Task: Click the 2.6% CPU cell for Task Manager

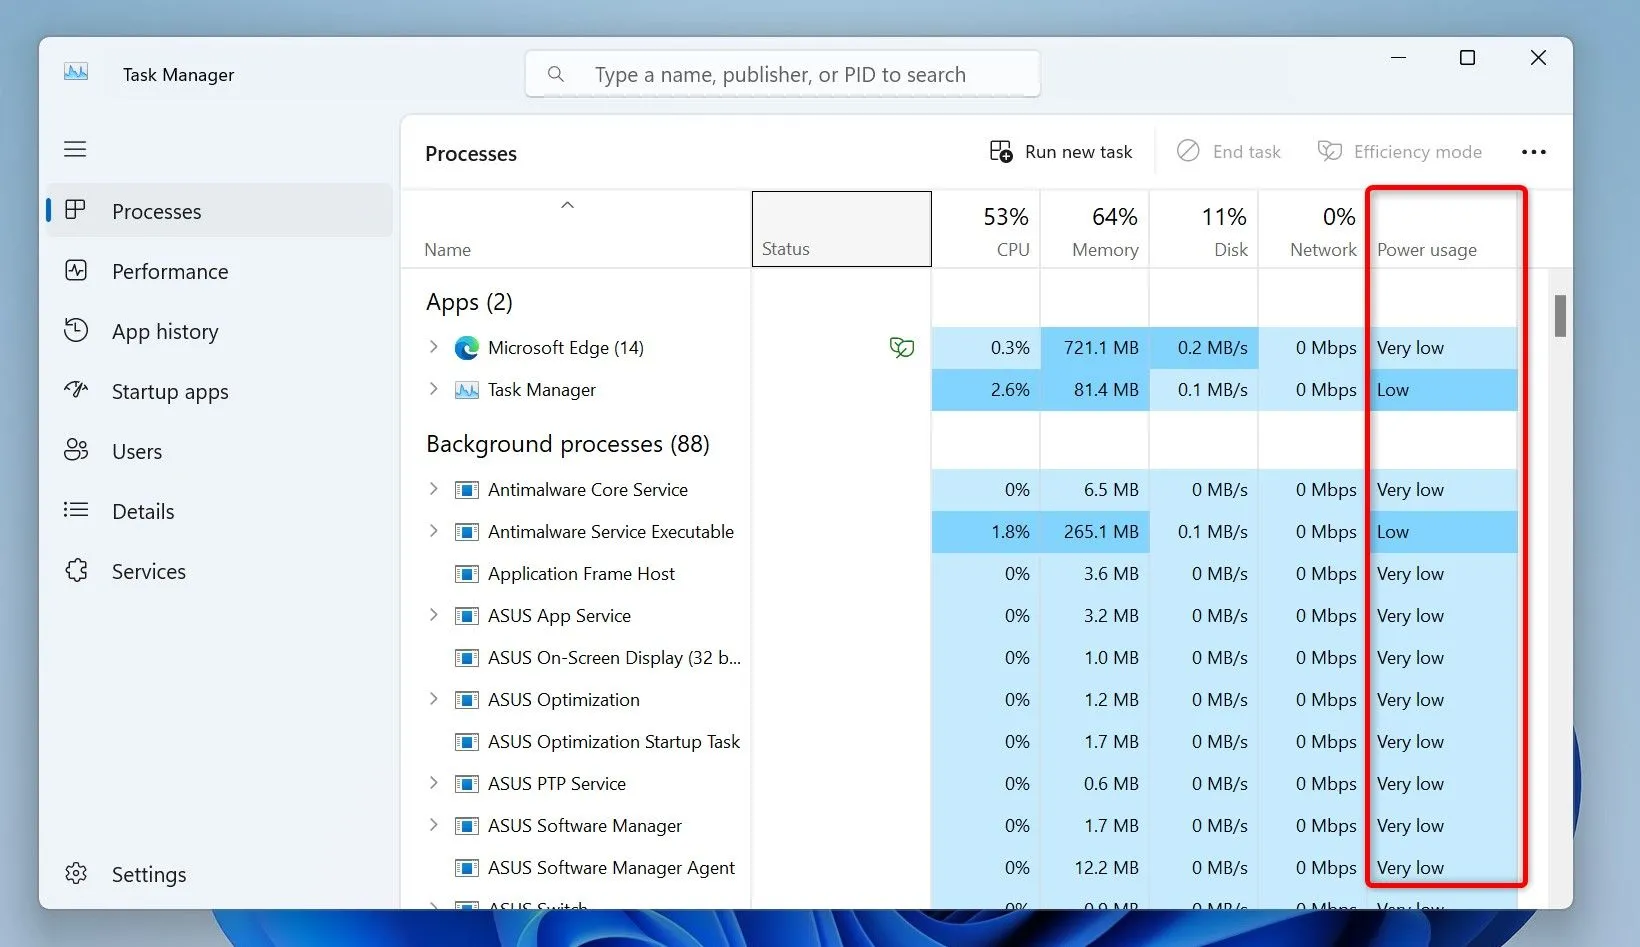Action: (986, 390)
